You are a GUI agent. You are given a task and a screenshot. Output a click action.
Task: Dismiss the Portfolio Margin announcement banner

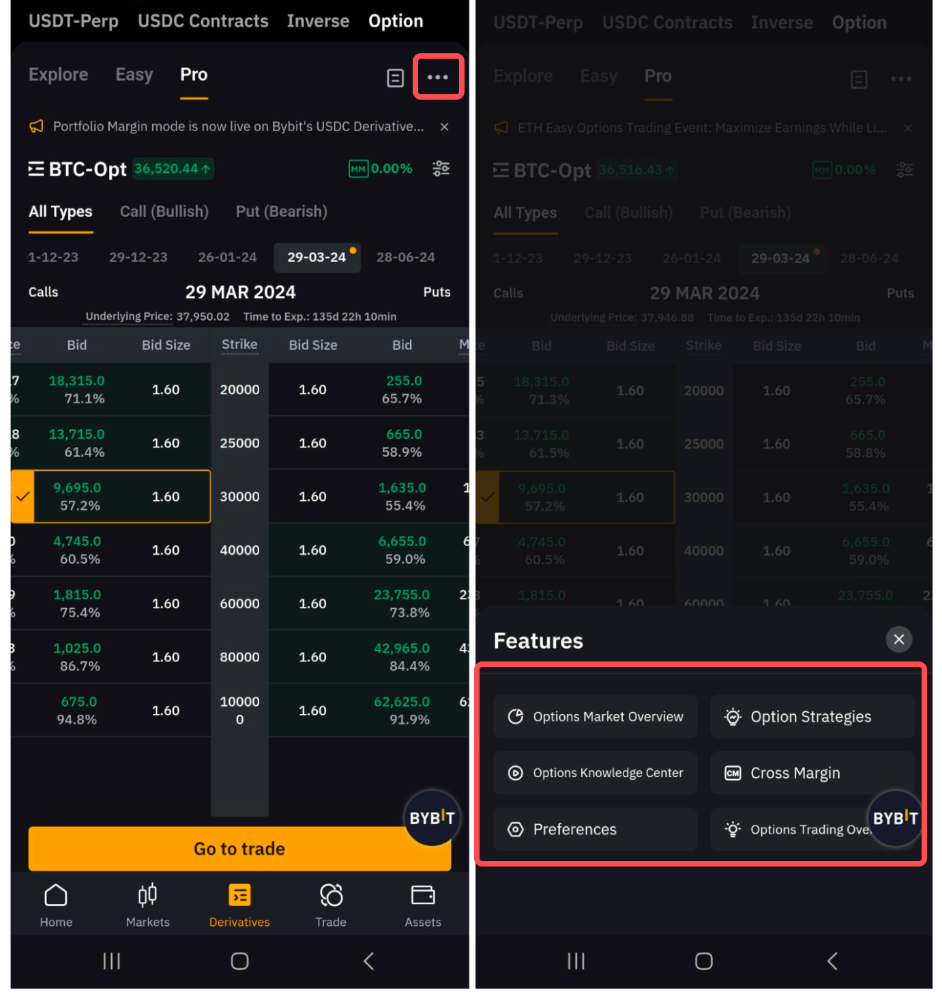click(x=445, y=127)
